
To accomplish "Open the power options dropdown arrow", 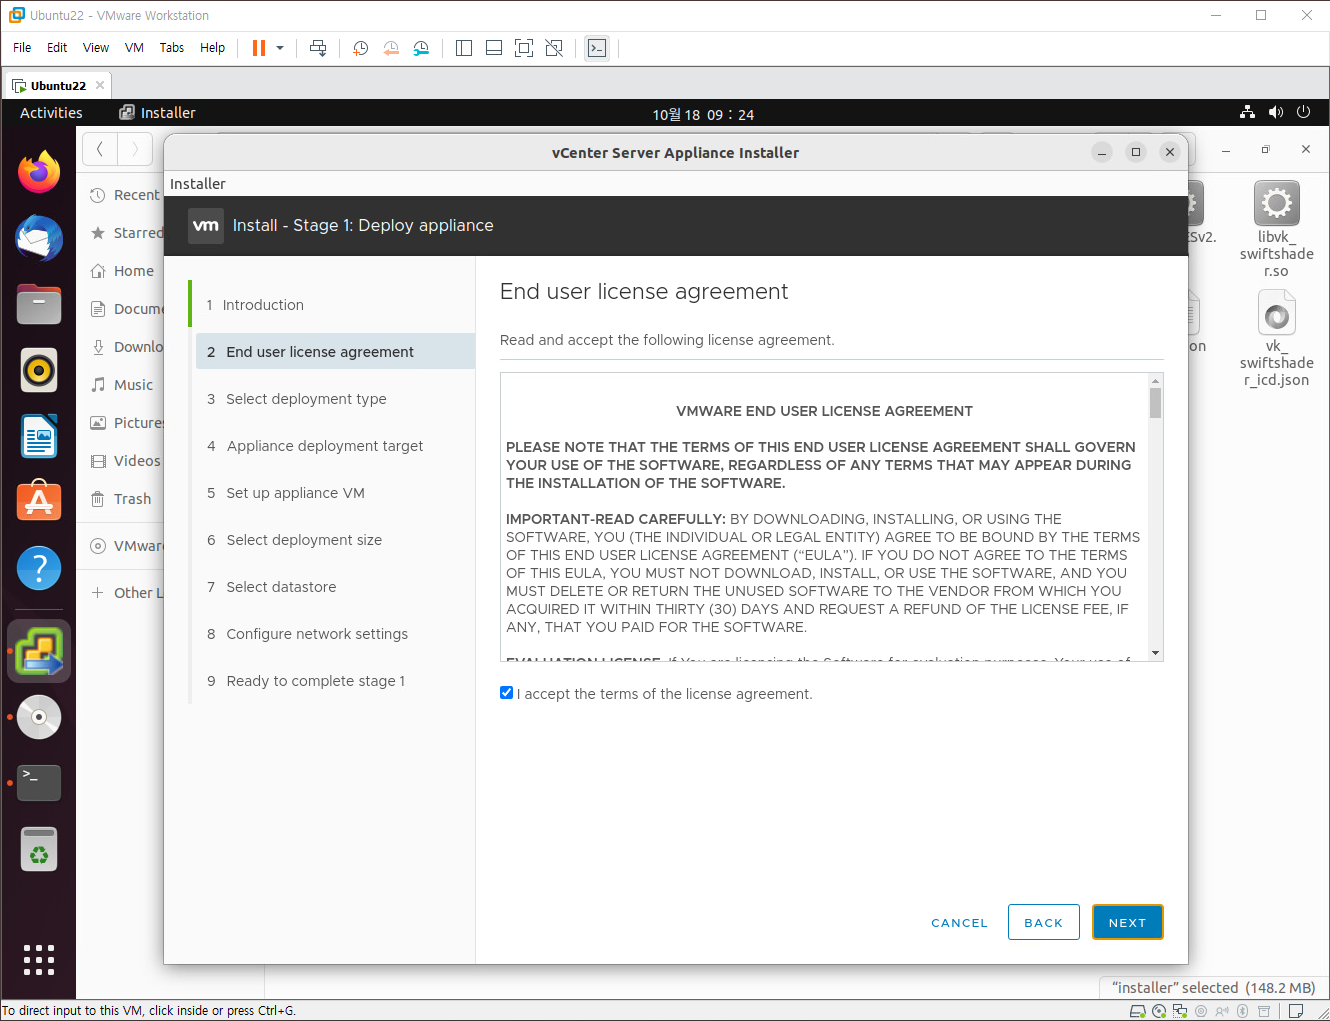I will coord(280,48).
